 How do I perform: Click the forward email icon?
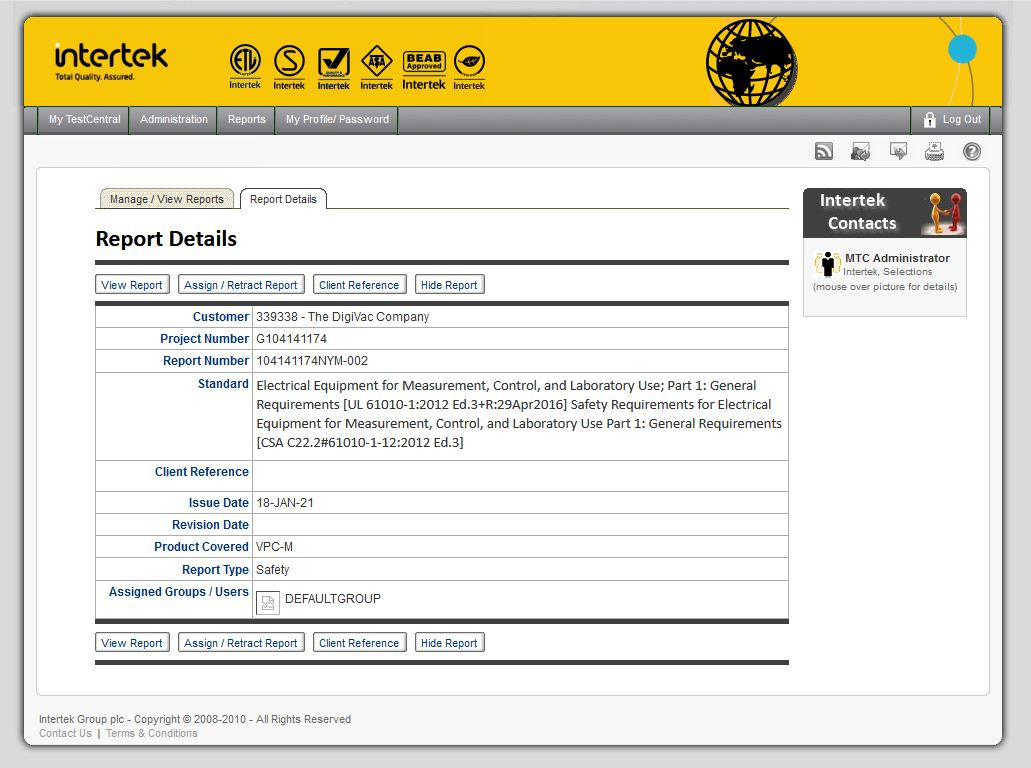pos(898,151)
